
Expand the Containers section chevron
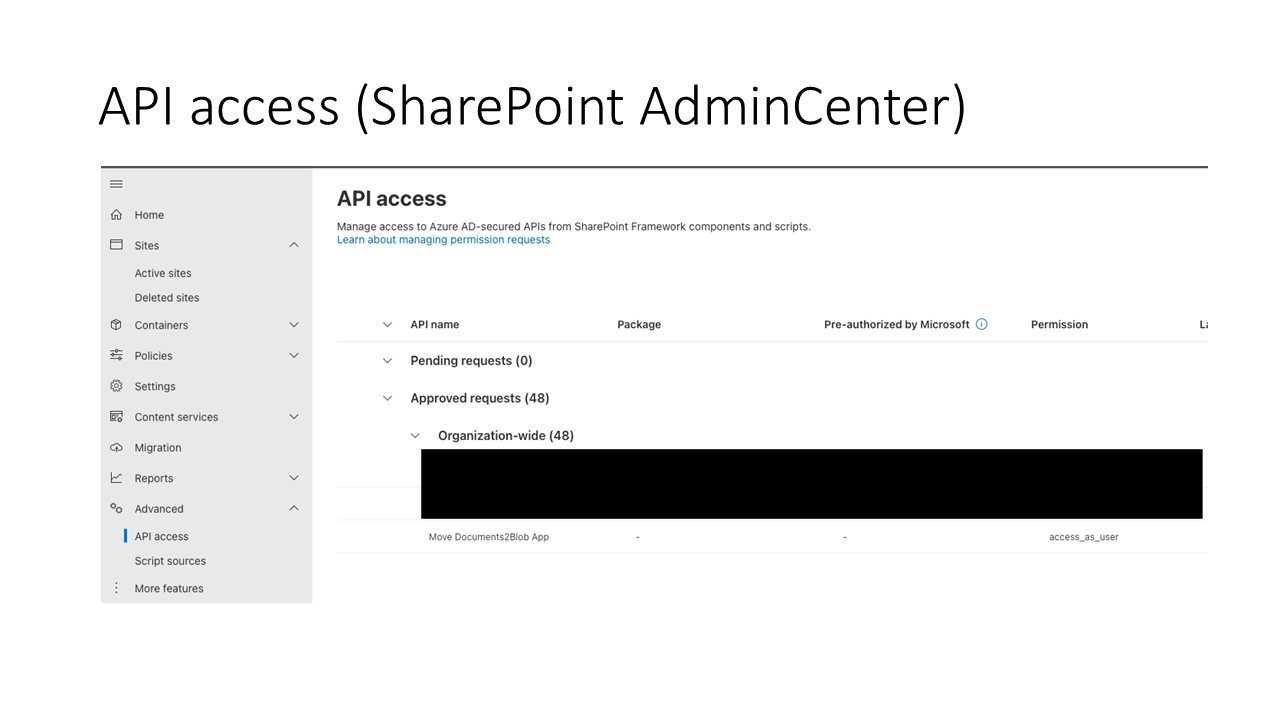294,325
